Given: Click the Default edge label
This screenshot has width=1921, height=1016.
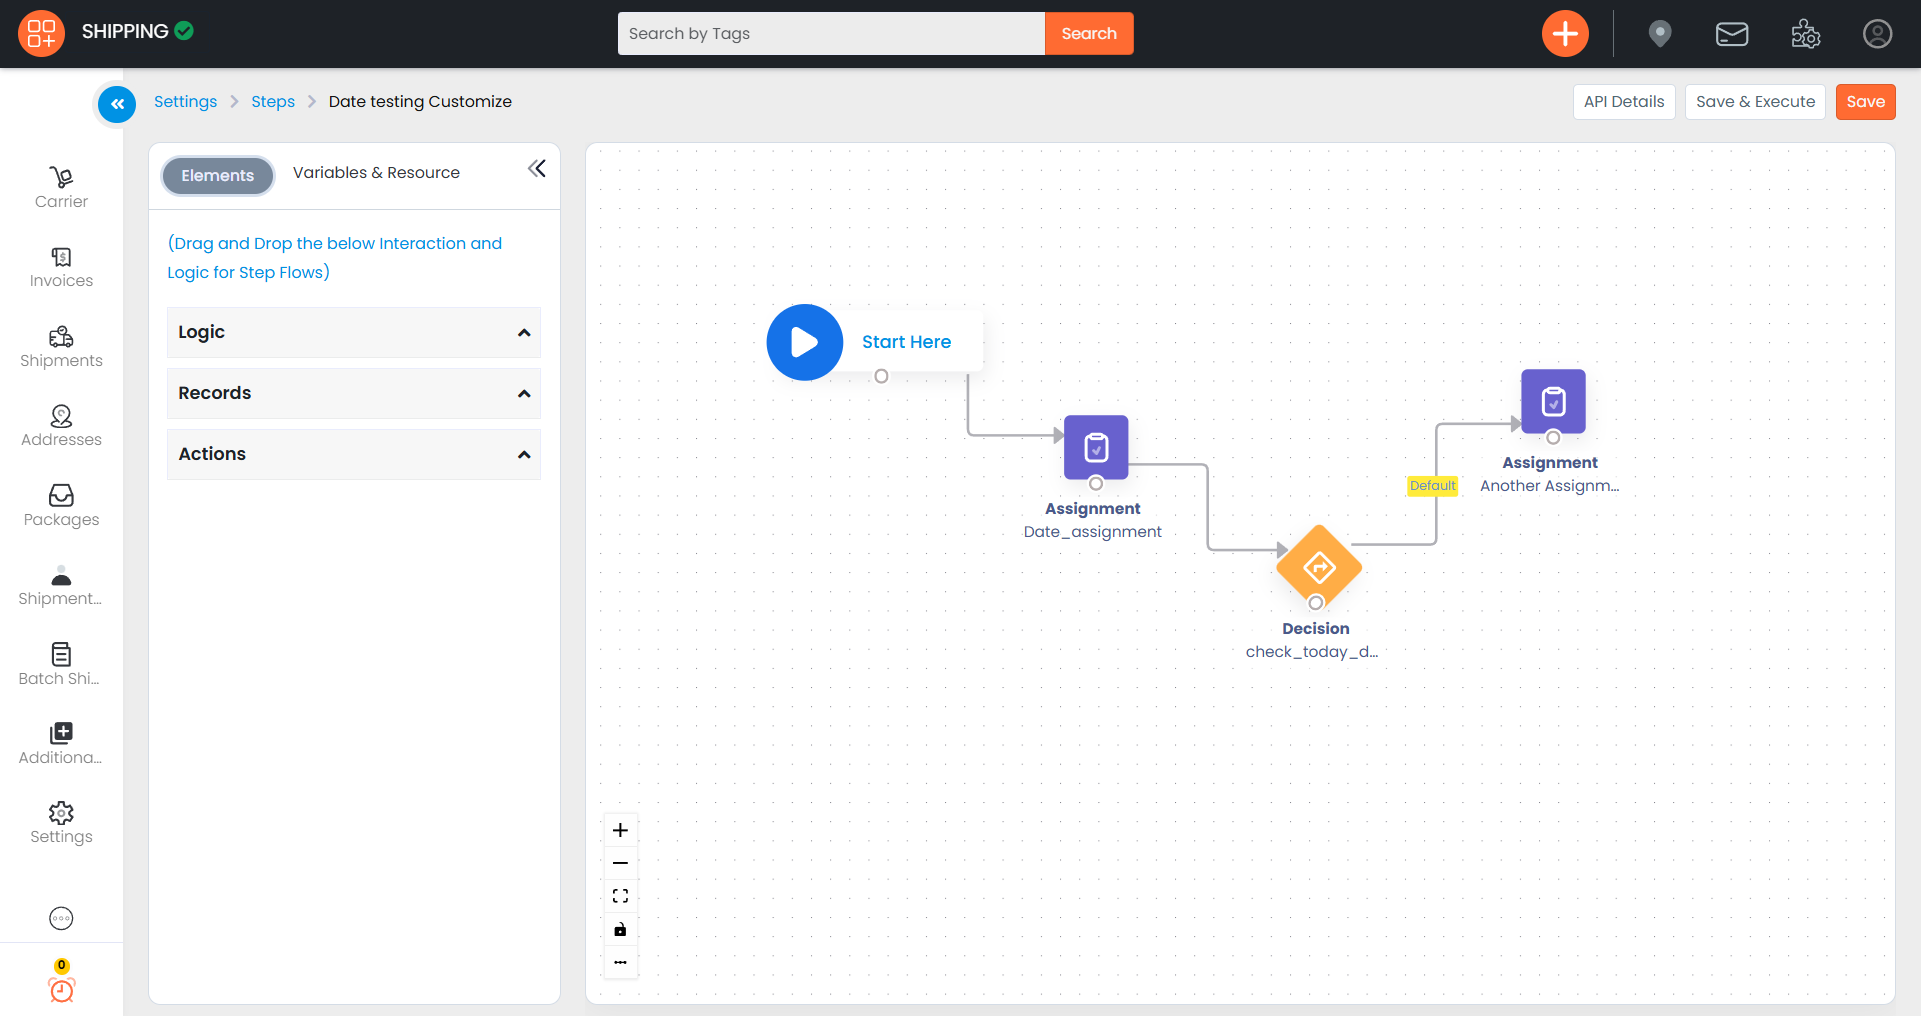Looking at the screenshot, I should pos(1432,486).
